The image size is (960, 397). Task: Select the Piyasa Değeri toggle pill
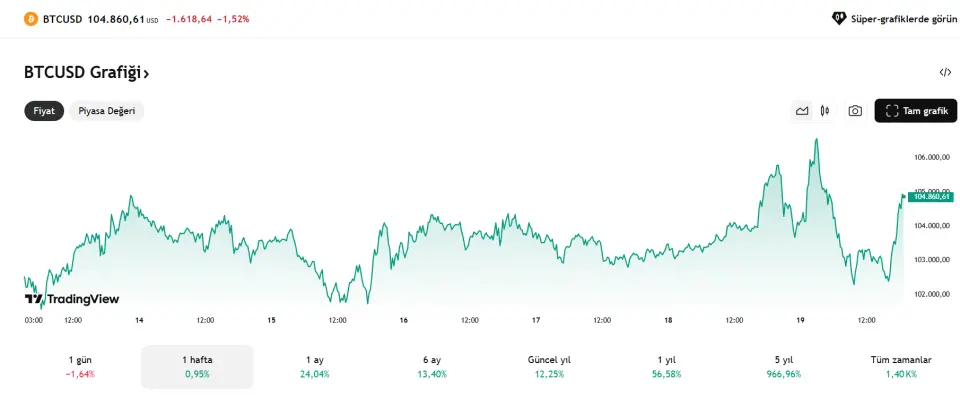tap(107, 111)
